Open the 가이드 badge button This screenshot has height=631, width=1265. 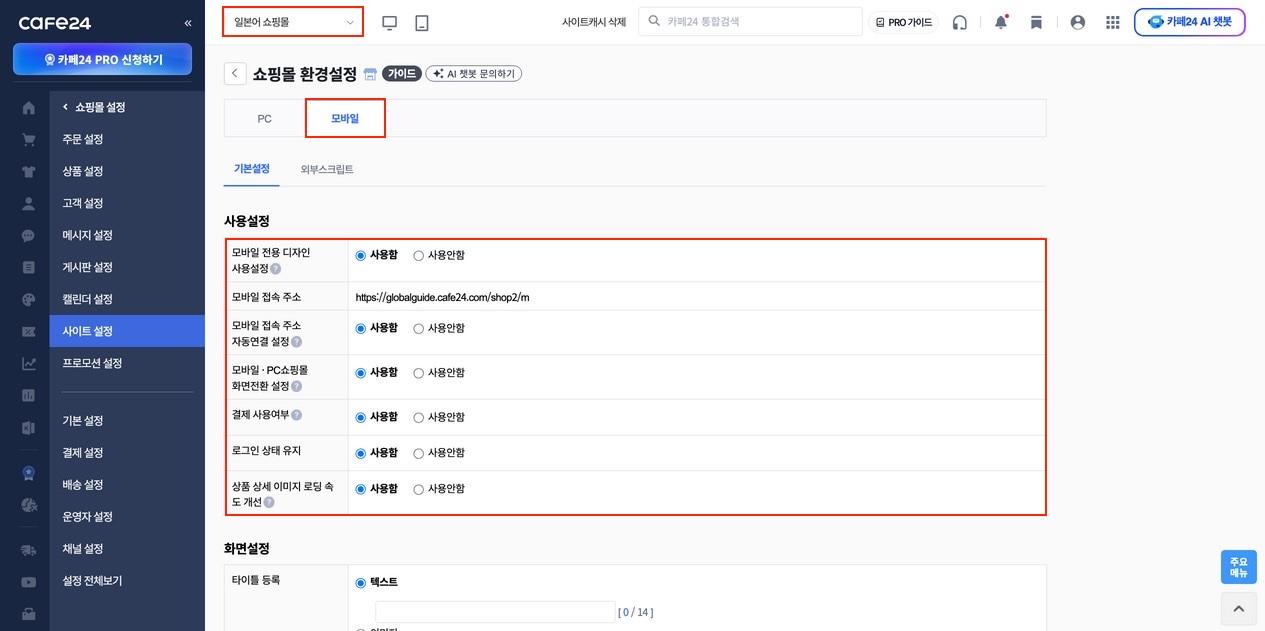click(402, 74)
